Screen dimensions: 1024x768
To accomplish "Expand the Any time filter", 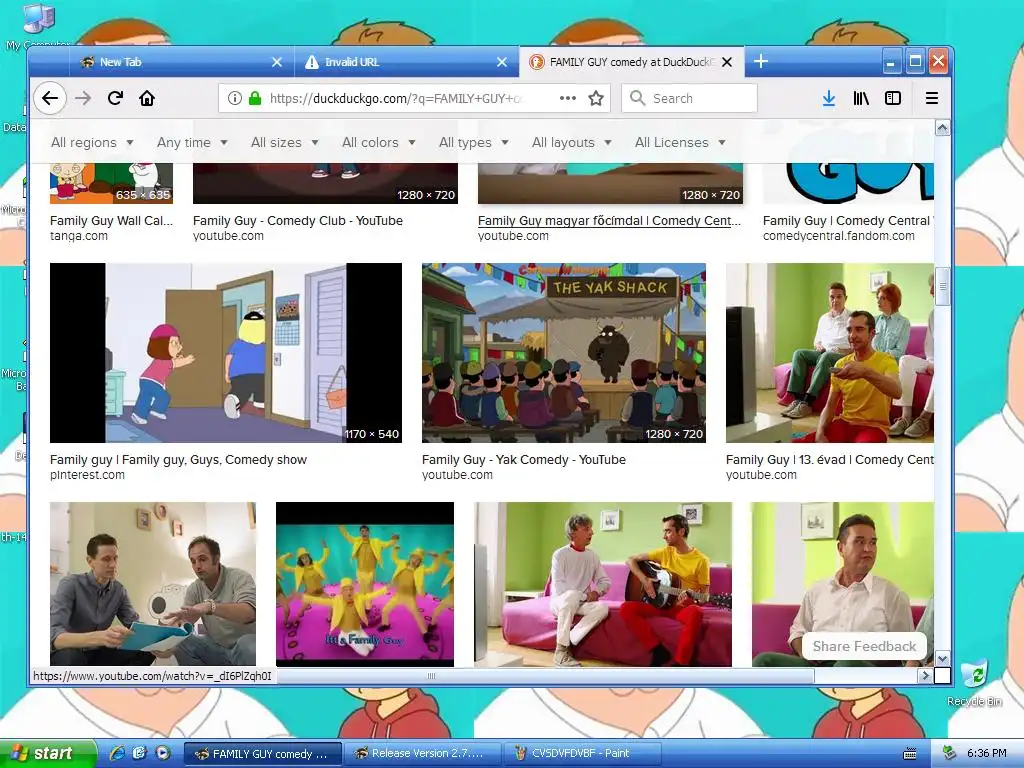I will coord(192,142).
